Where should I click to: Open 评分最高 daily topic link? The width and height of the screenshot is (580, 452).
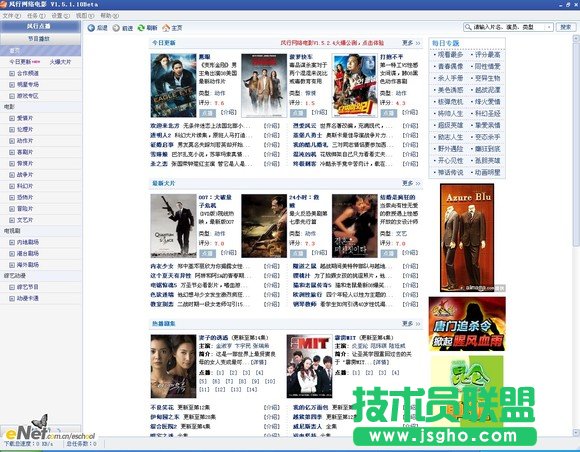click(488, 55)
